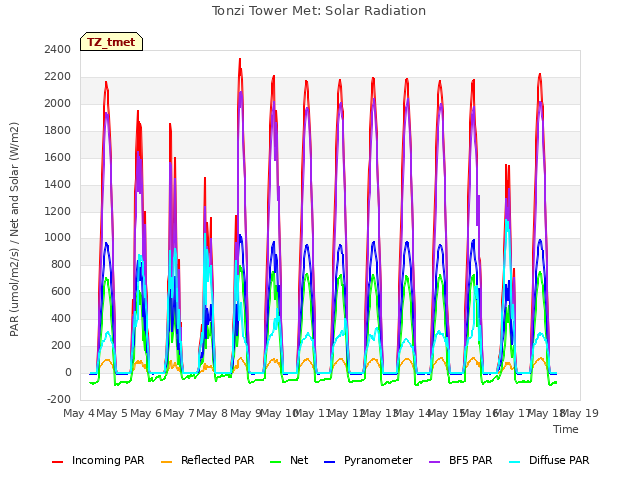
Task: Select the Reflected PAR legend label
Action: (x=218, y=460)
